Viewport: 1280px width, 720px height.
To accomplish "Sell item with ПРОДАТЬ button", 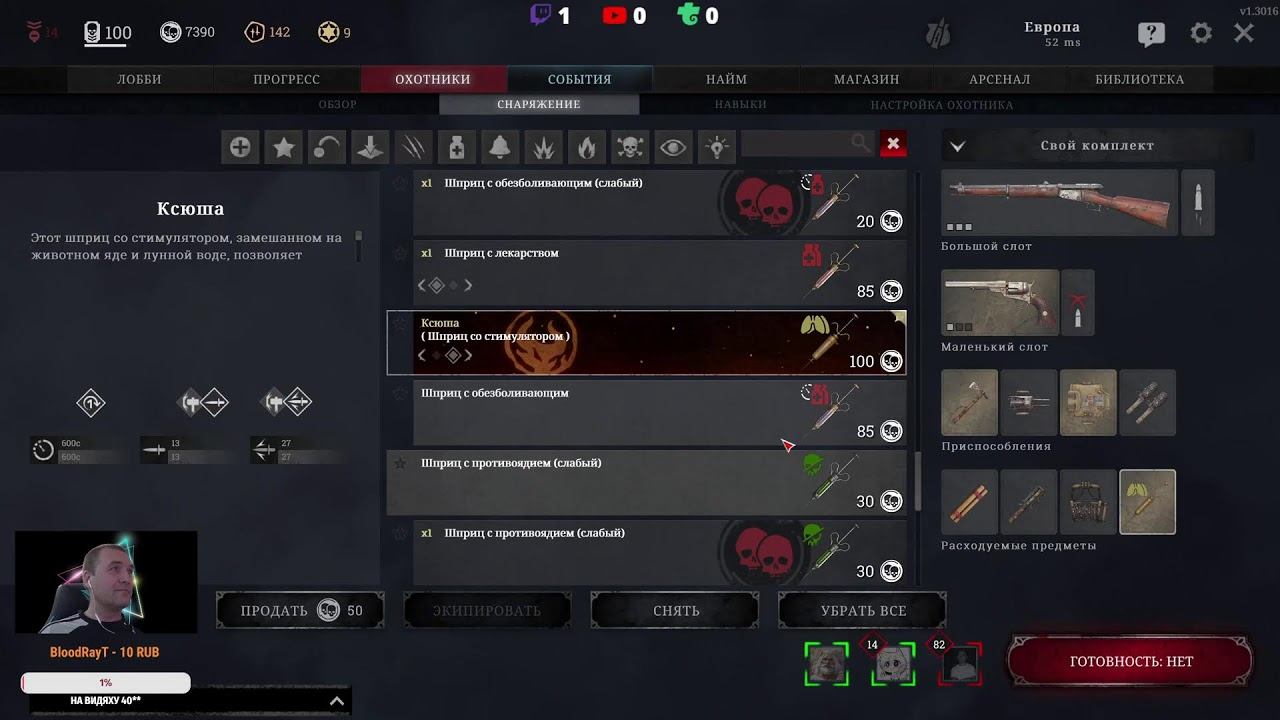I will (301, 610).
